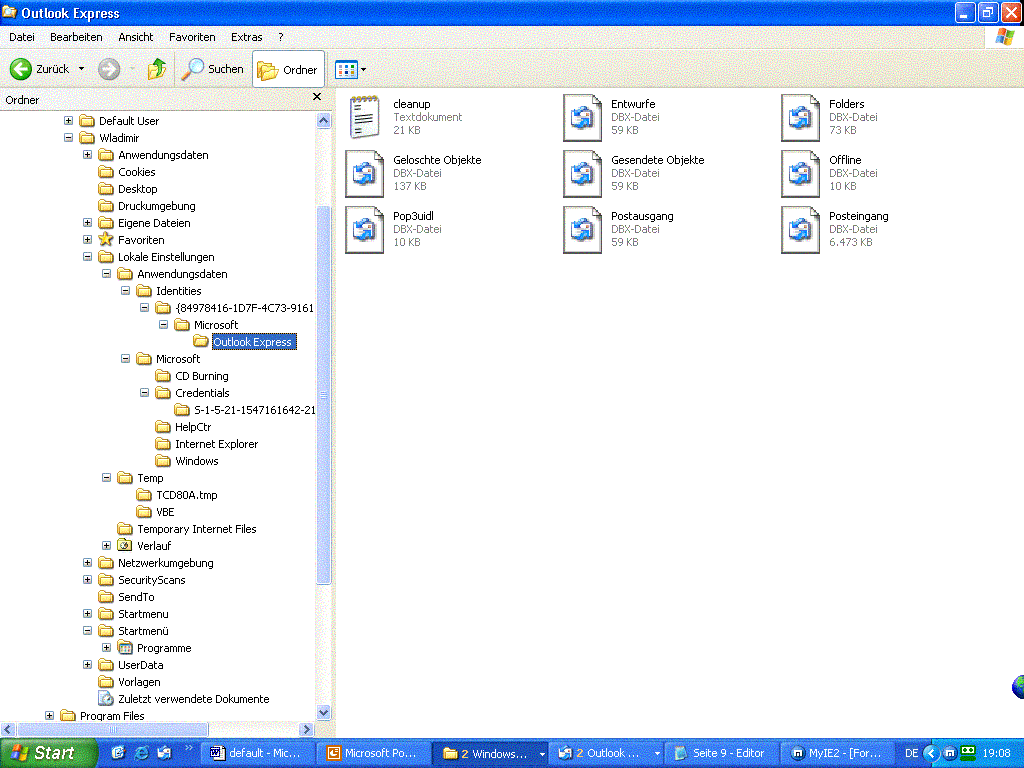Open the ? help menu

click(281, 37)
